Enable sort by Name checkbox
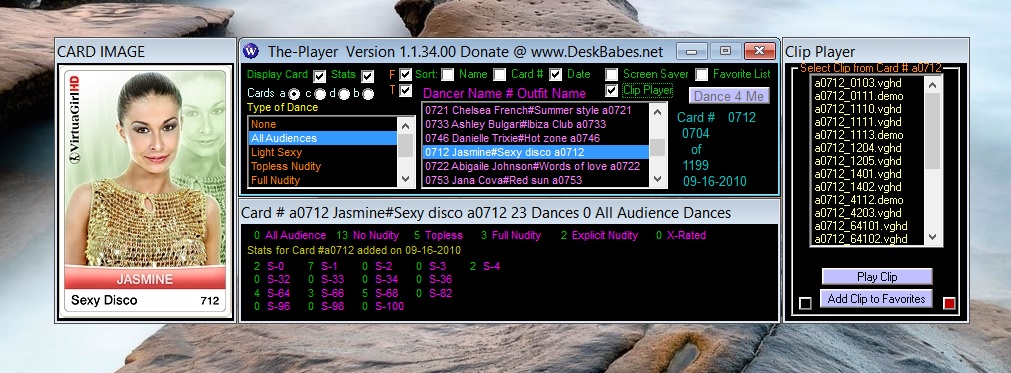 (447, 75)
